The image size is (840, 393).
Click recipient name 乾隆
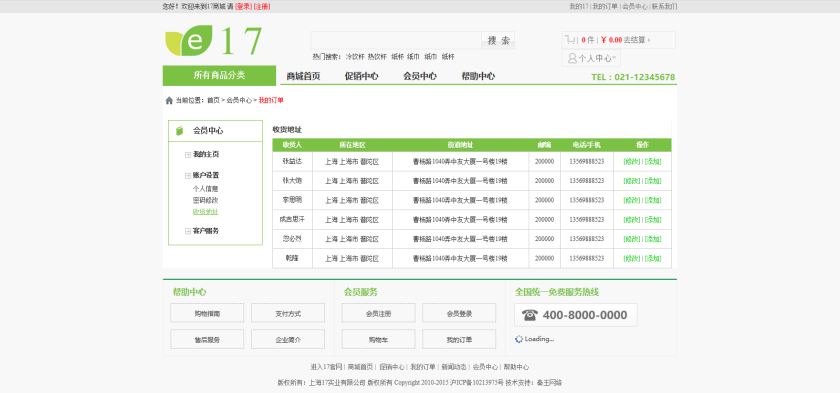(292, 258)
